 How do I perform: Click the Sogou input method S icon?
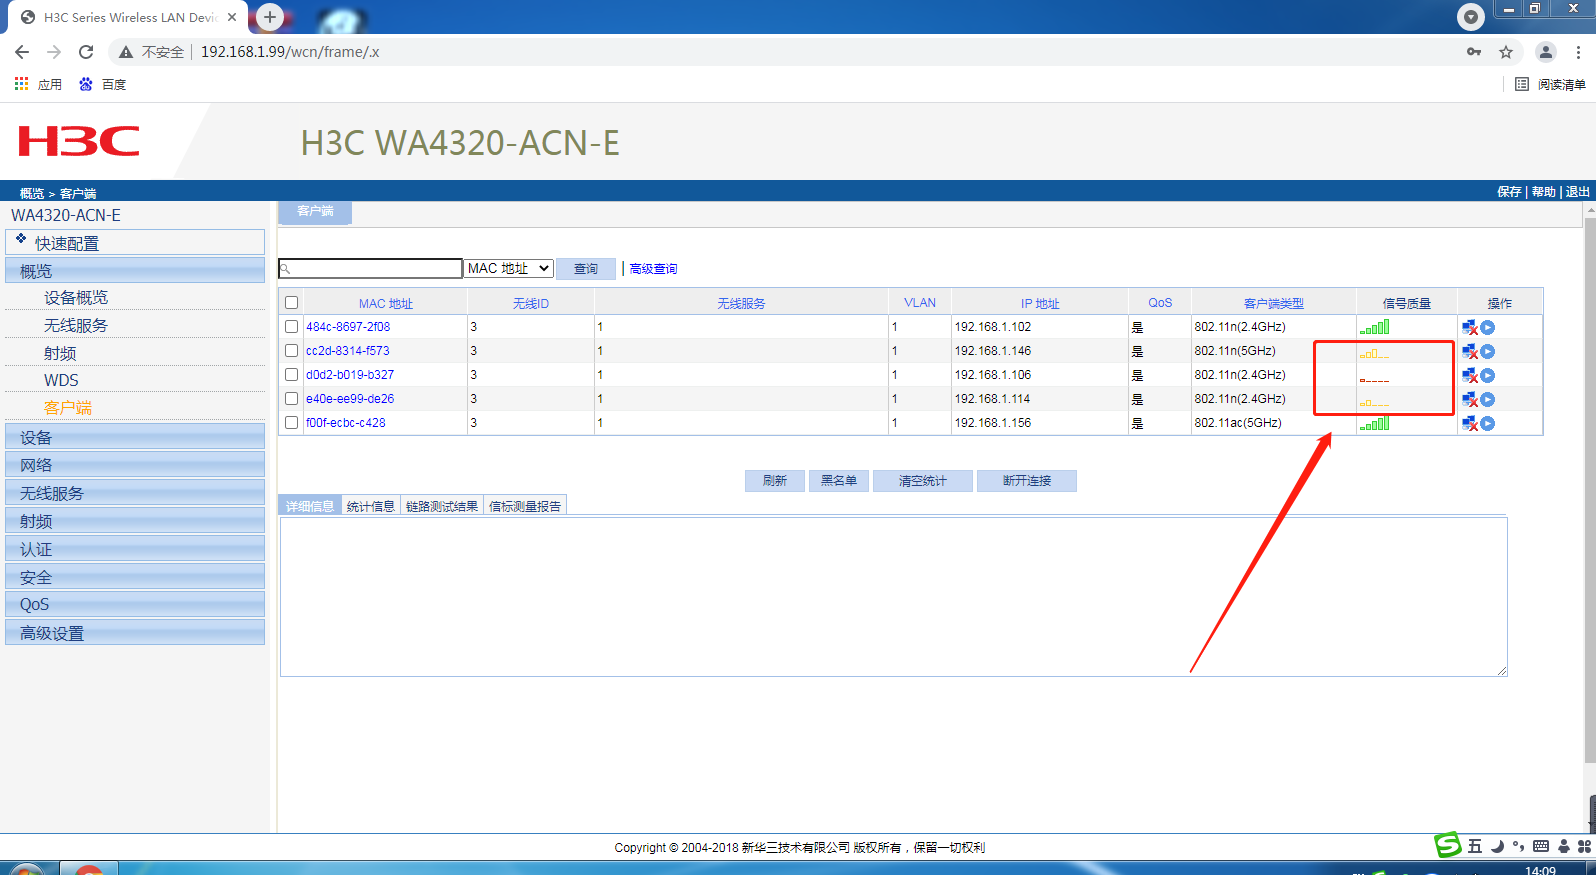click(1448, 845)
